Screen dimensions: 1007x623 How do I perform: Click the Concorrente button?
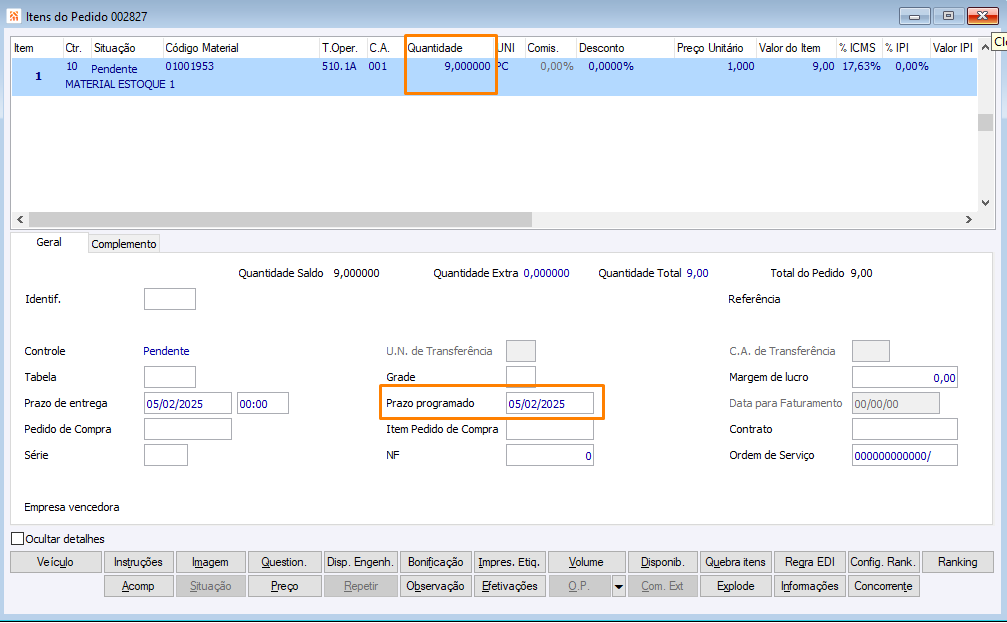tap(884, 586)
